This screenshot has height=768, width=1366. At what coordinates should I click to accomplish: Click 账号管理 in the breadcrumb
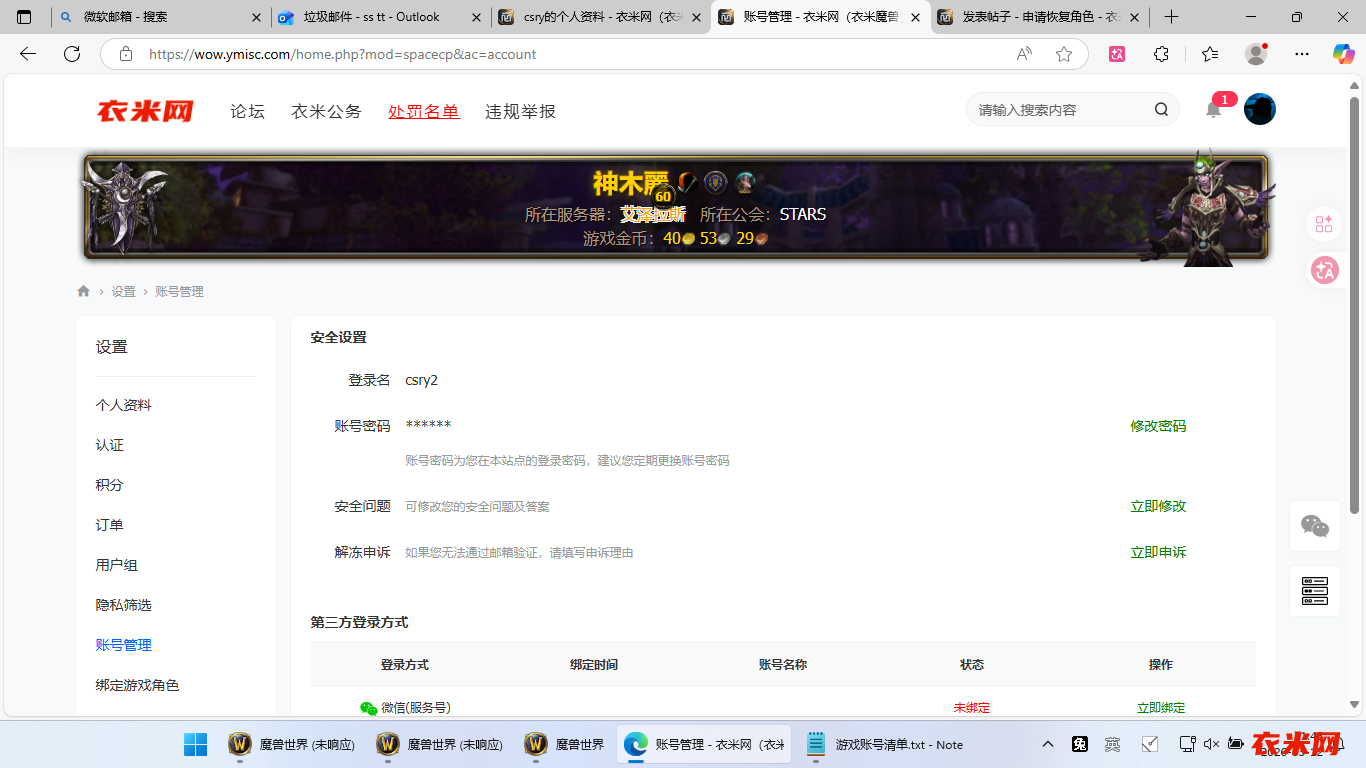179,292
